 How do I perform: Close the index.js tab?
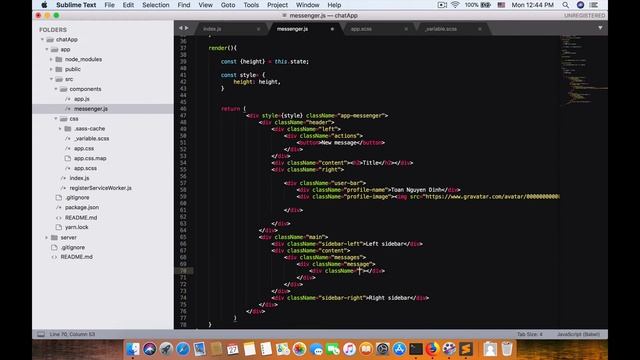258,29
